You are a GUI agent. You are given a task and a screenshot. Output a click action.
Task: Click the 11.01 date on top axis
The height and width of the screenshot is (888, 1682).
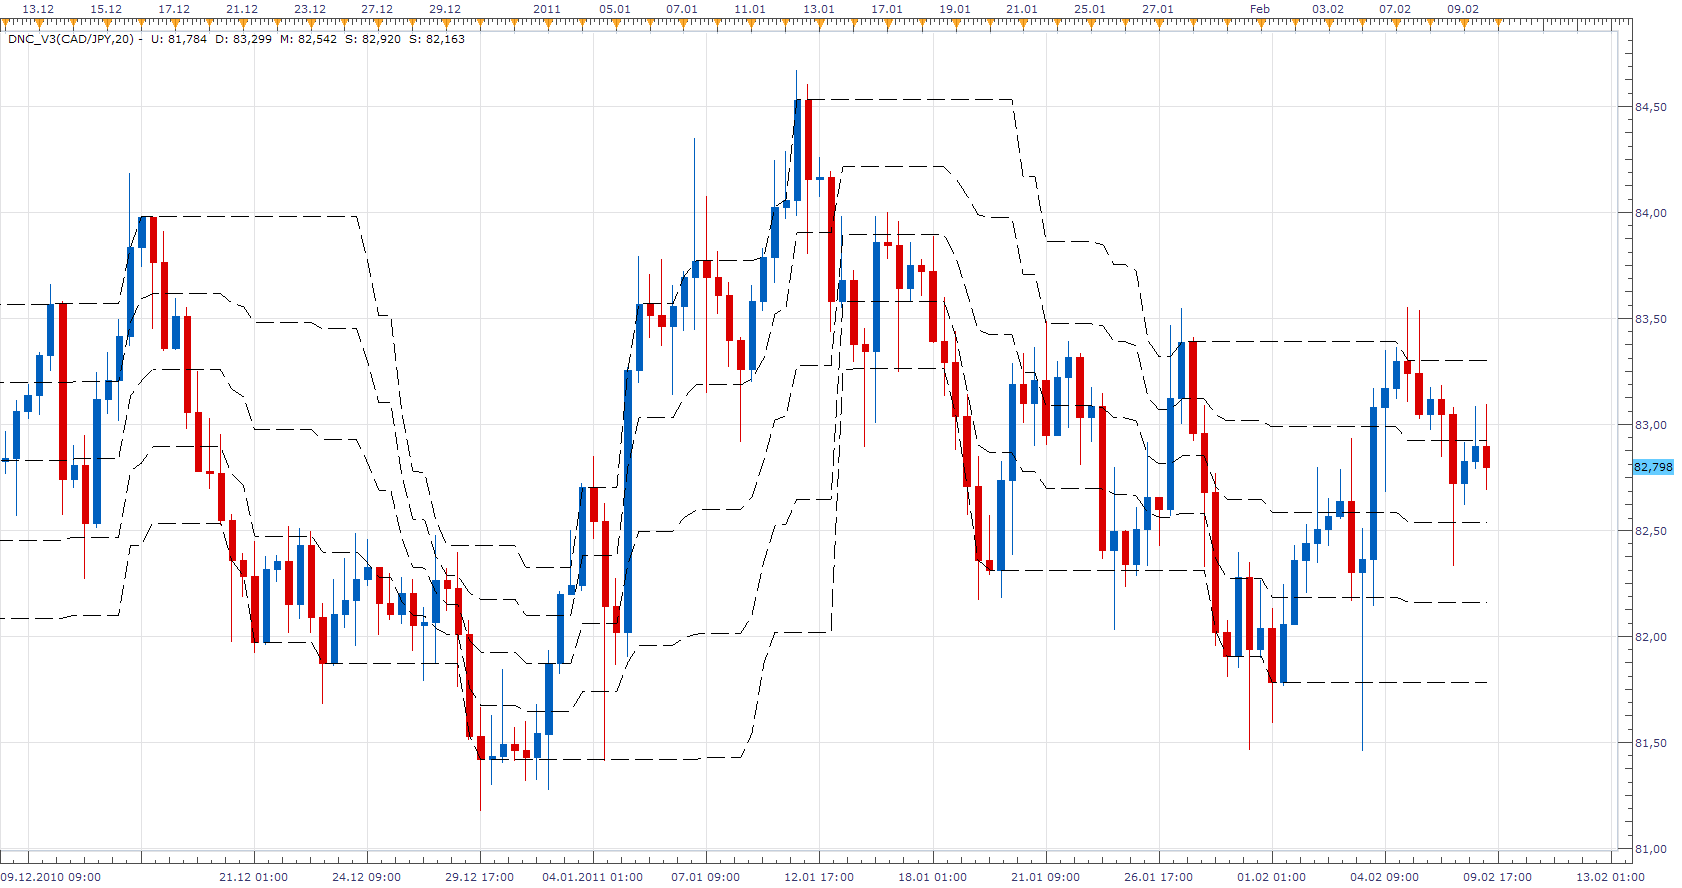(x=750, y=9)
